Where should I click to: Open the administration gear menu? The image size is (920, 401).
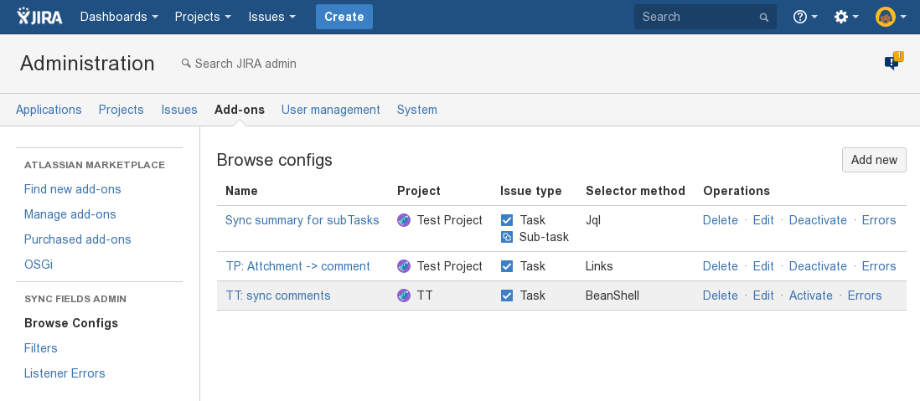coord(841,17)
